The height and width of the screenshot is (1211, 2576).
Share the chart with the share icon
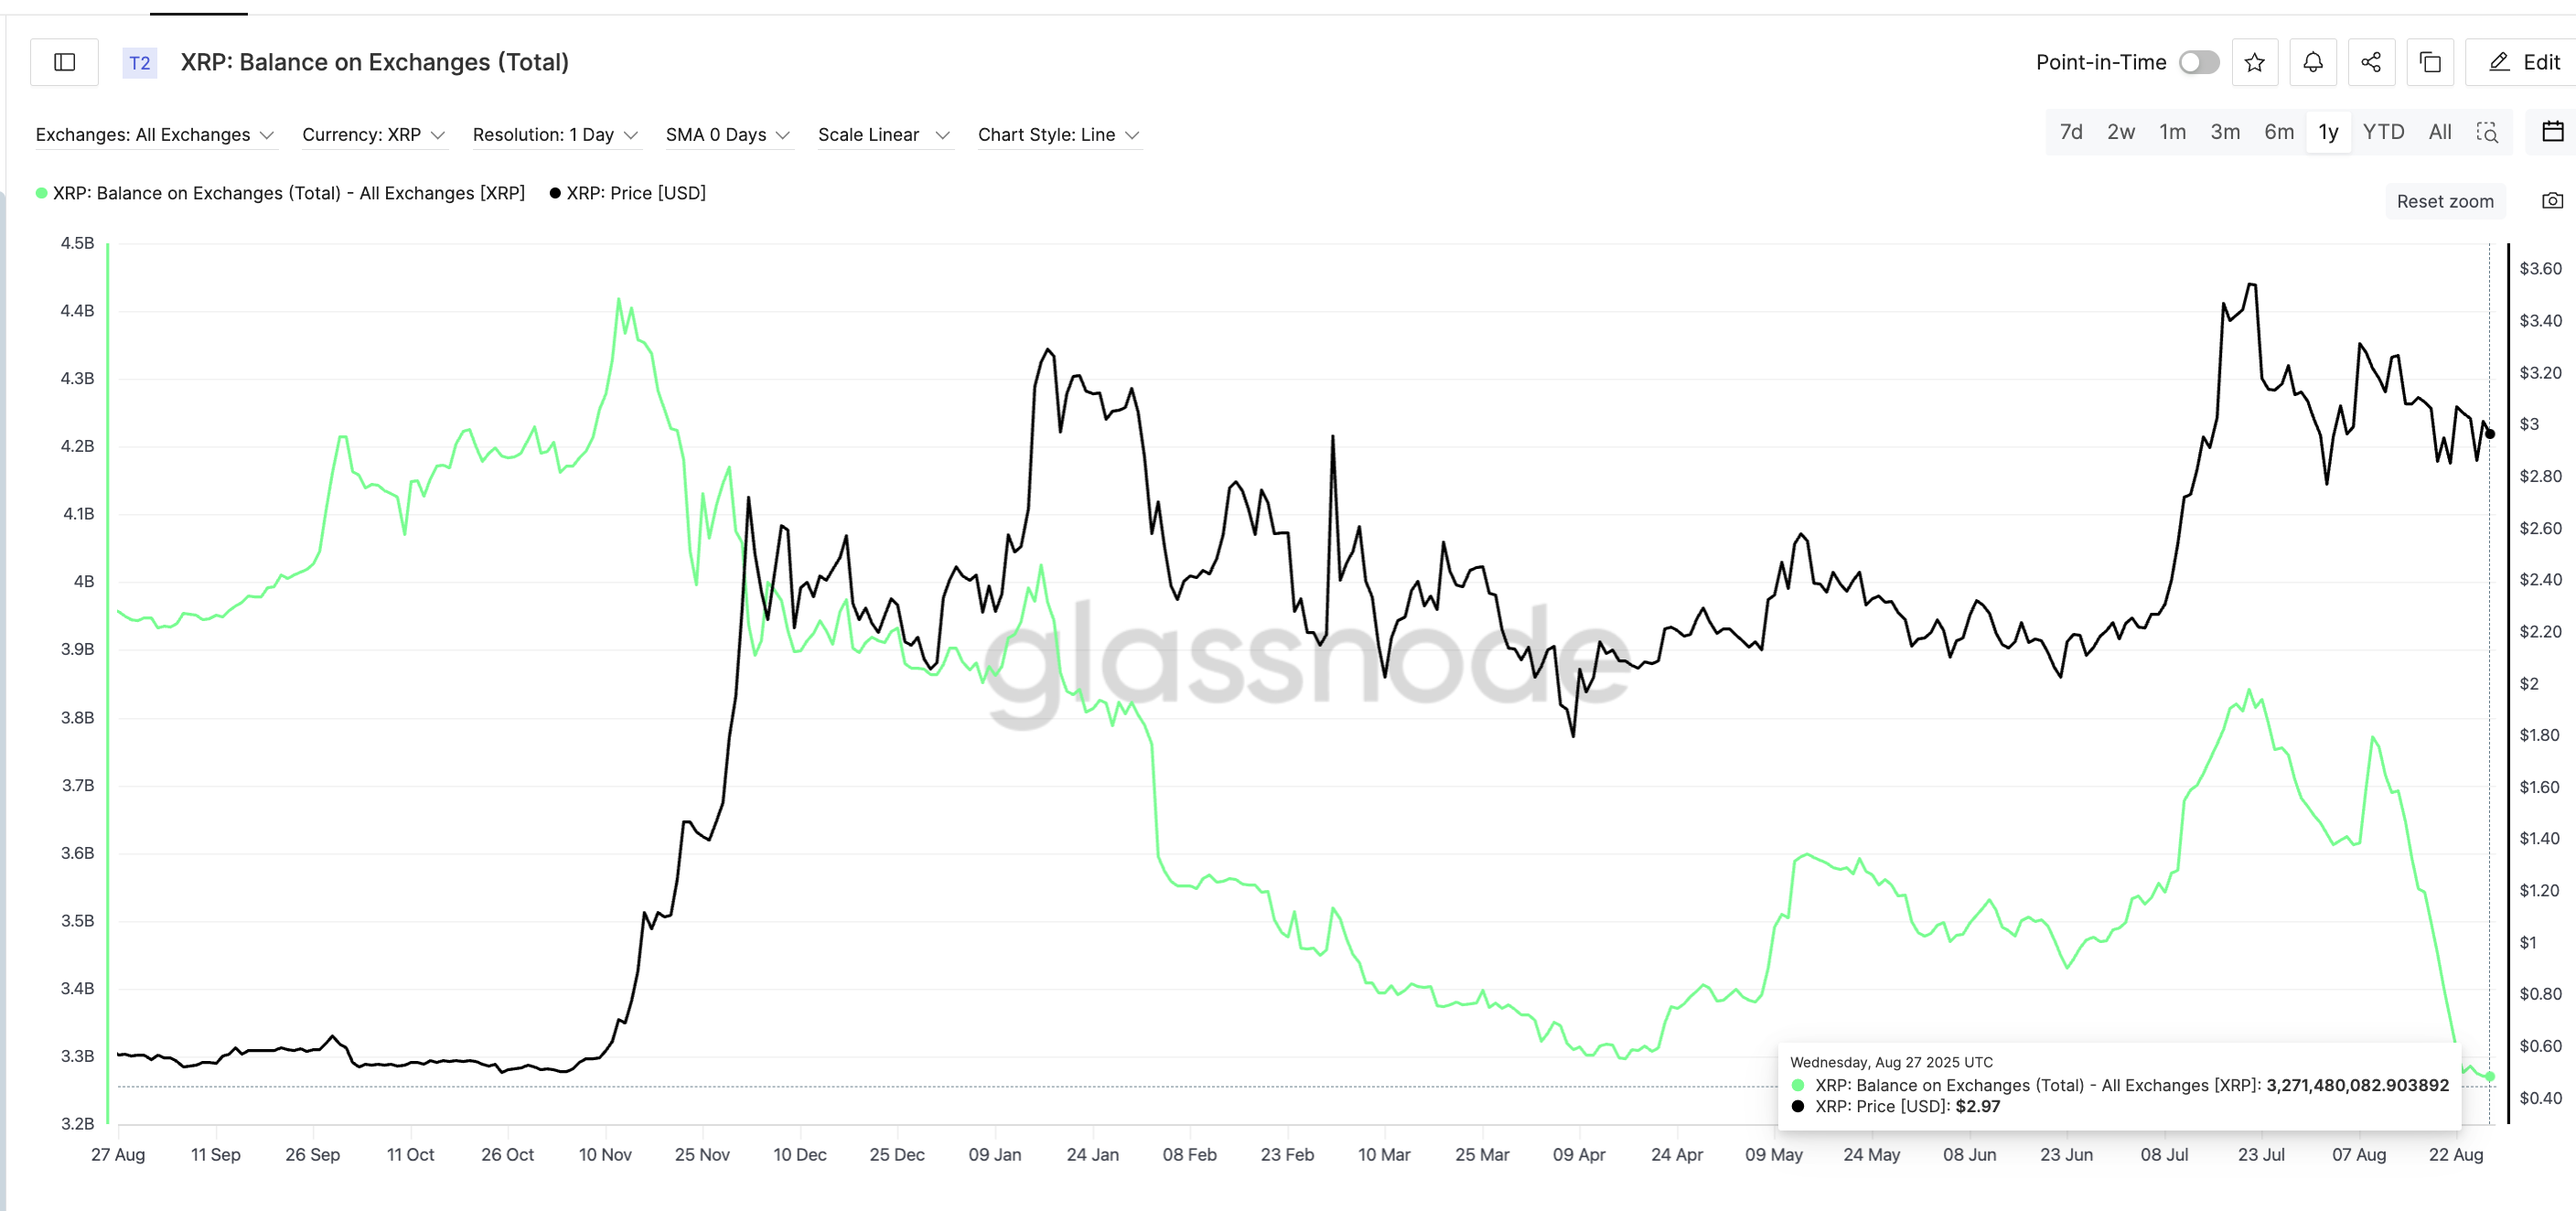click(2371, 61)
